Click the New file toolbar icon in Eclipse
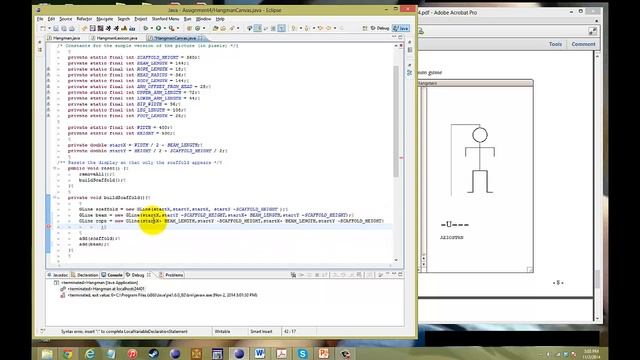Screen dimensions: 640x360 (x=43, y=28)
